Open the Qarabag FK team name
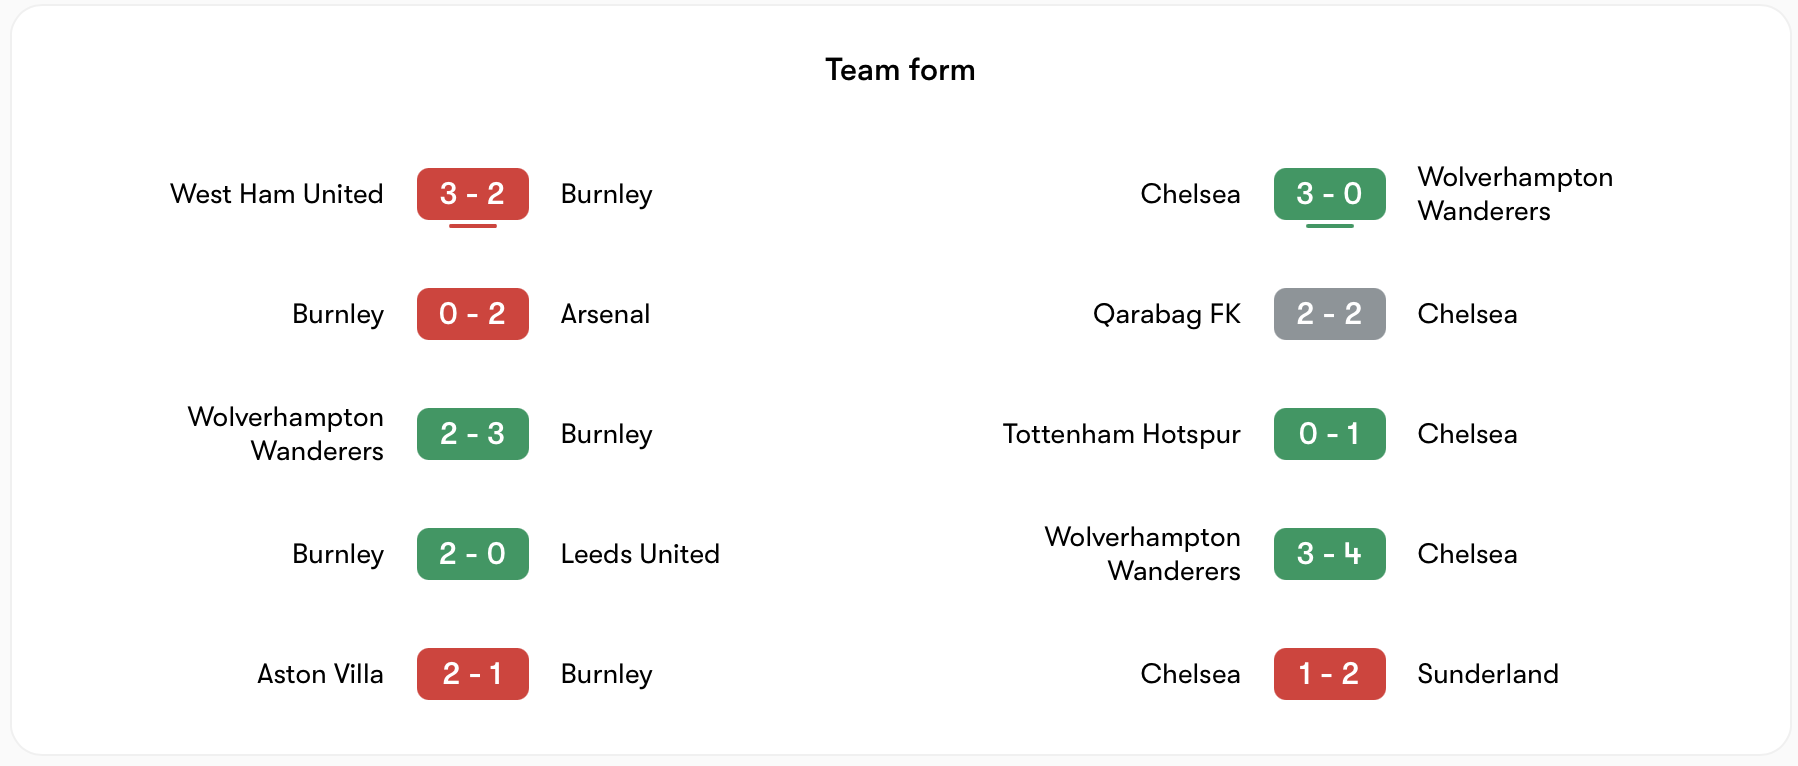1798x766 pixels. point(1166,314)
